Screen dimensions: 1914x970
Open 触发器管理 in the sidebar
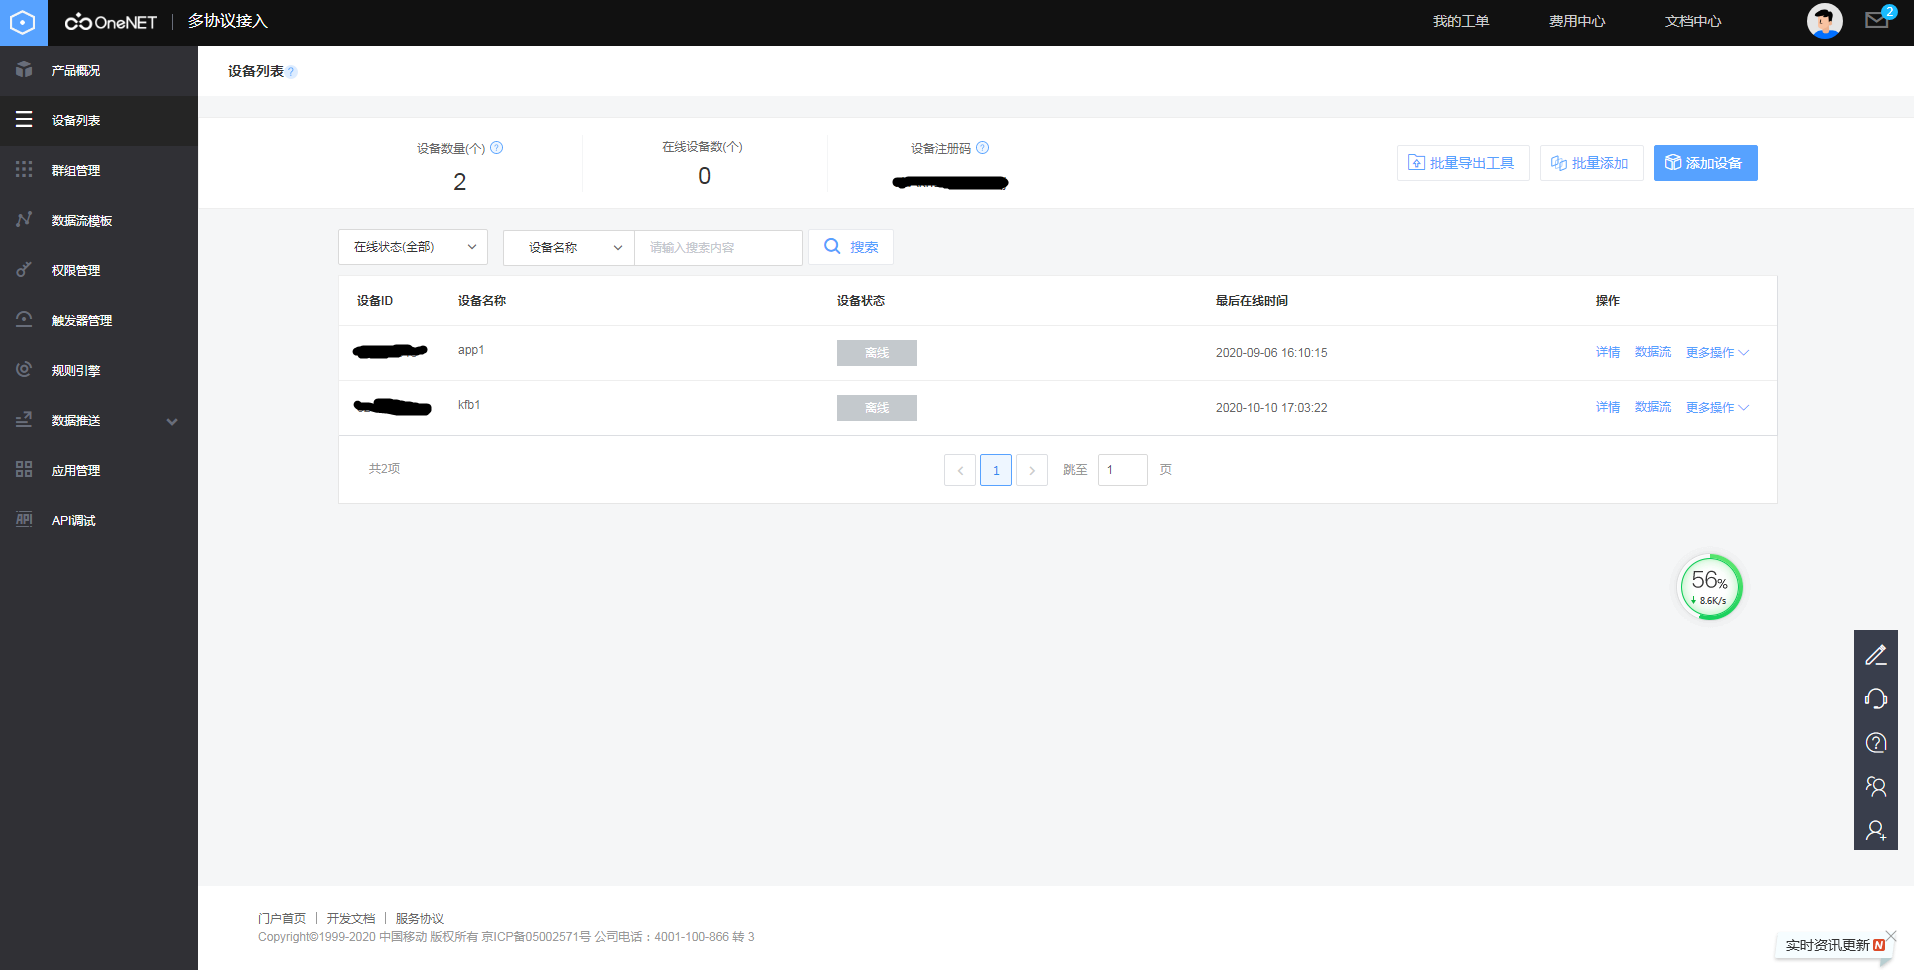[99, 320]
